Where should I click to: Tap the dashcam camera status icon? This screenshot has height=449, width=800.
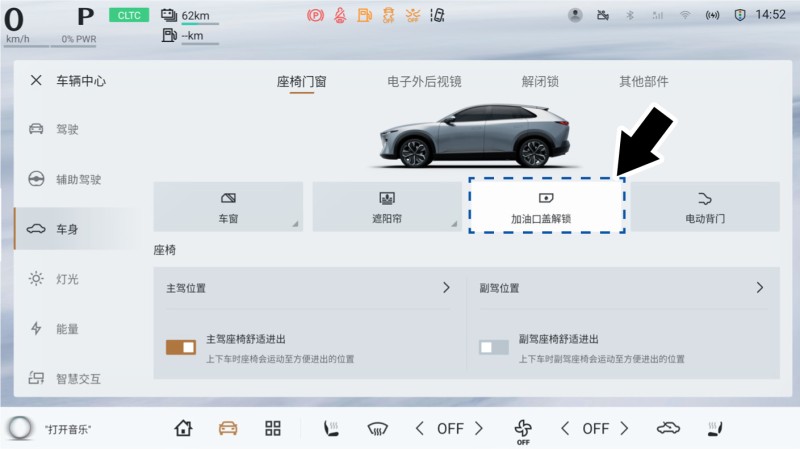[603, 15]
